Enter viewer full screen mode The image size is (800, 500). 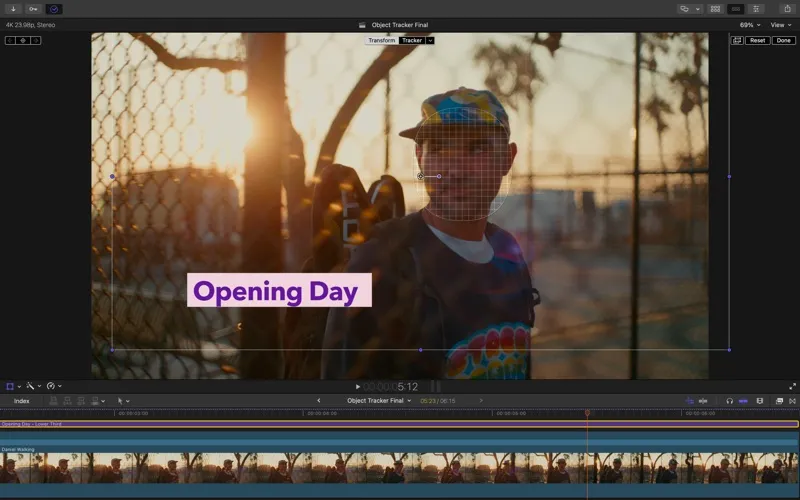coord(792,387)
